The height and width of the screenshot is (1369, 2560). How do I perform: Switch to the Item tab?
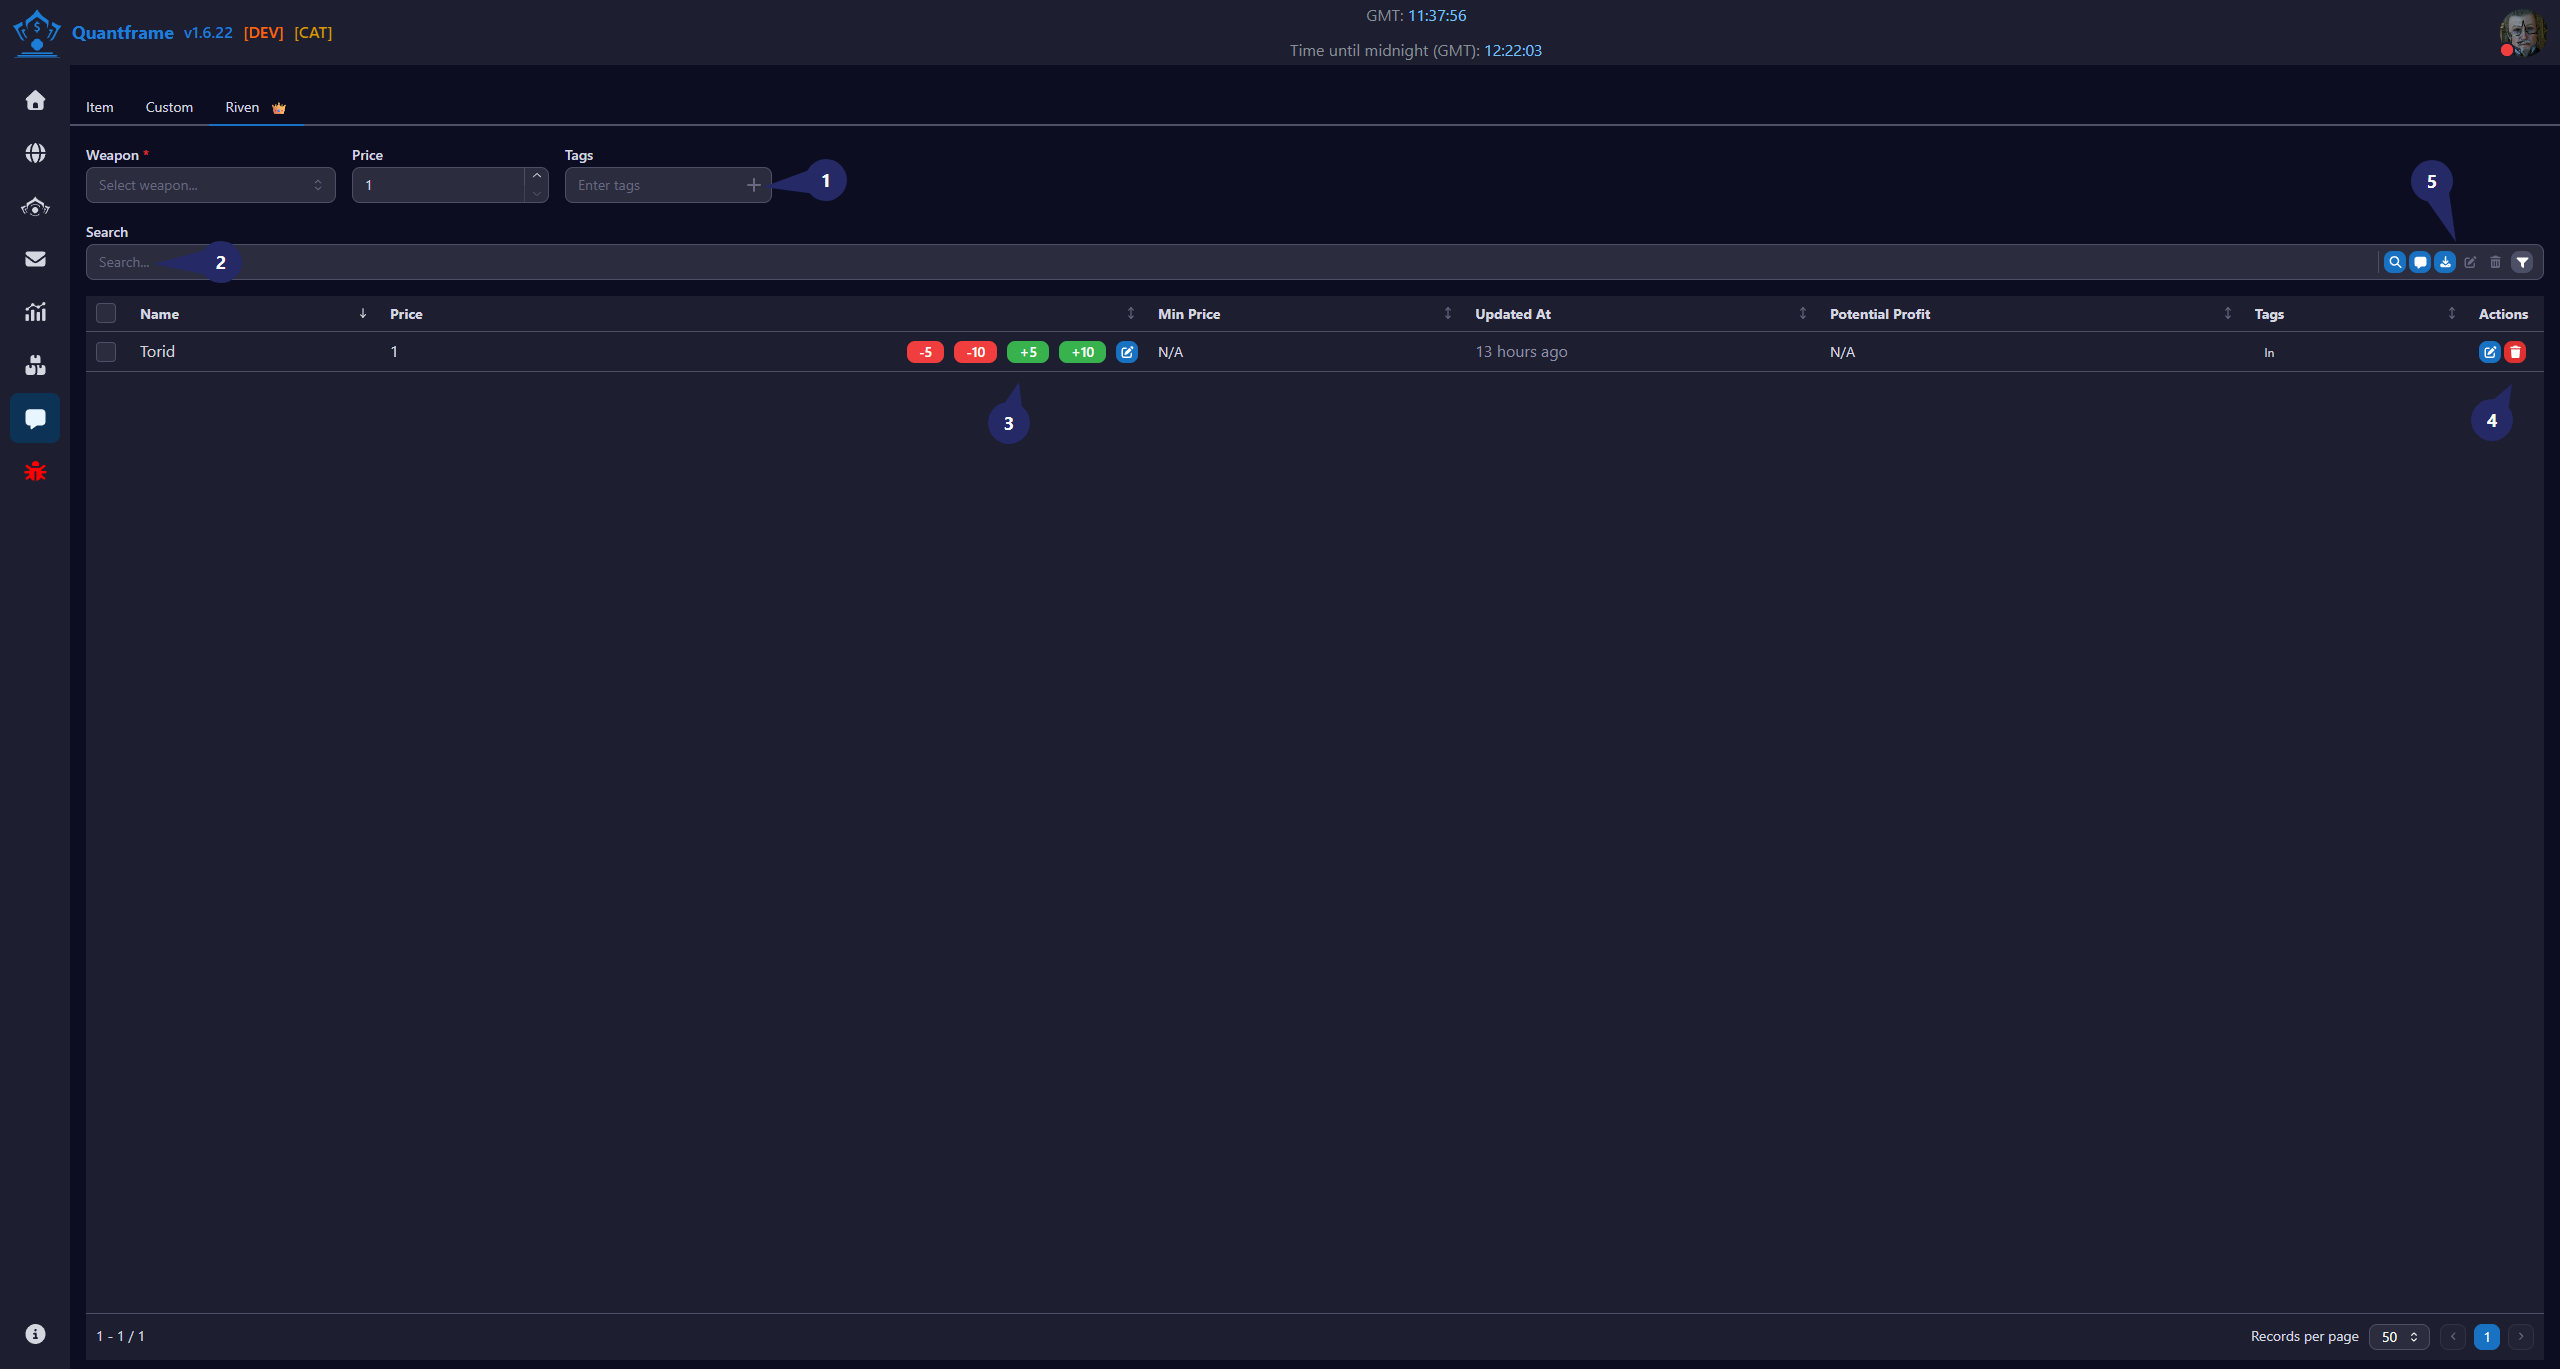point(99,107)
